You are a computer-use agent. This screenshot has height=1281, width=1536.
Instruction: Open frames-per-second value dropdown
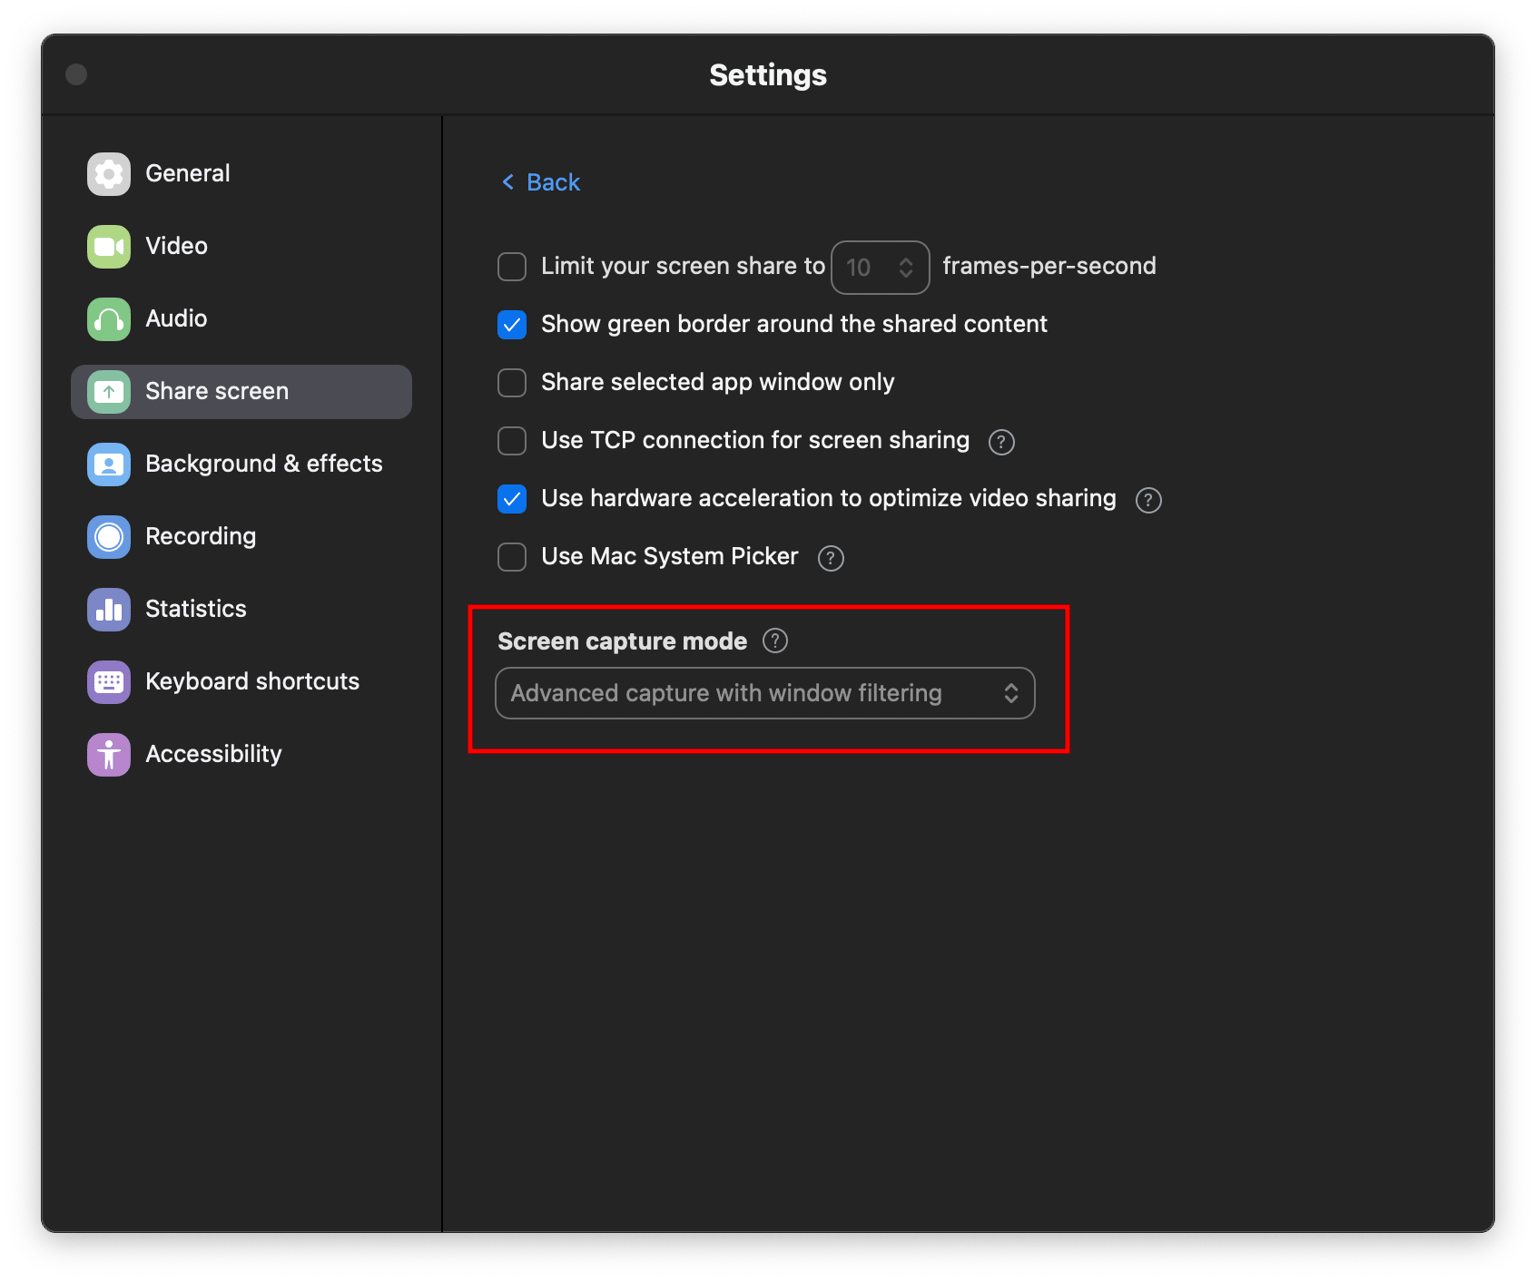(x=880, y=267)
